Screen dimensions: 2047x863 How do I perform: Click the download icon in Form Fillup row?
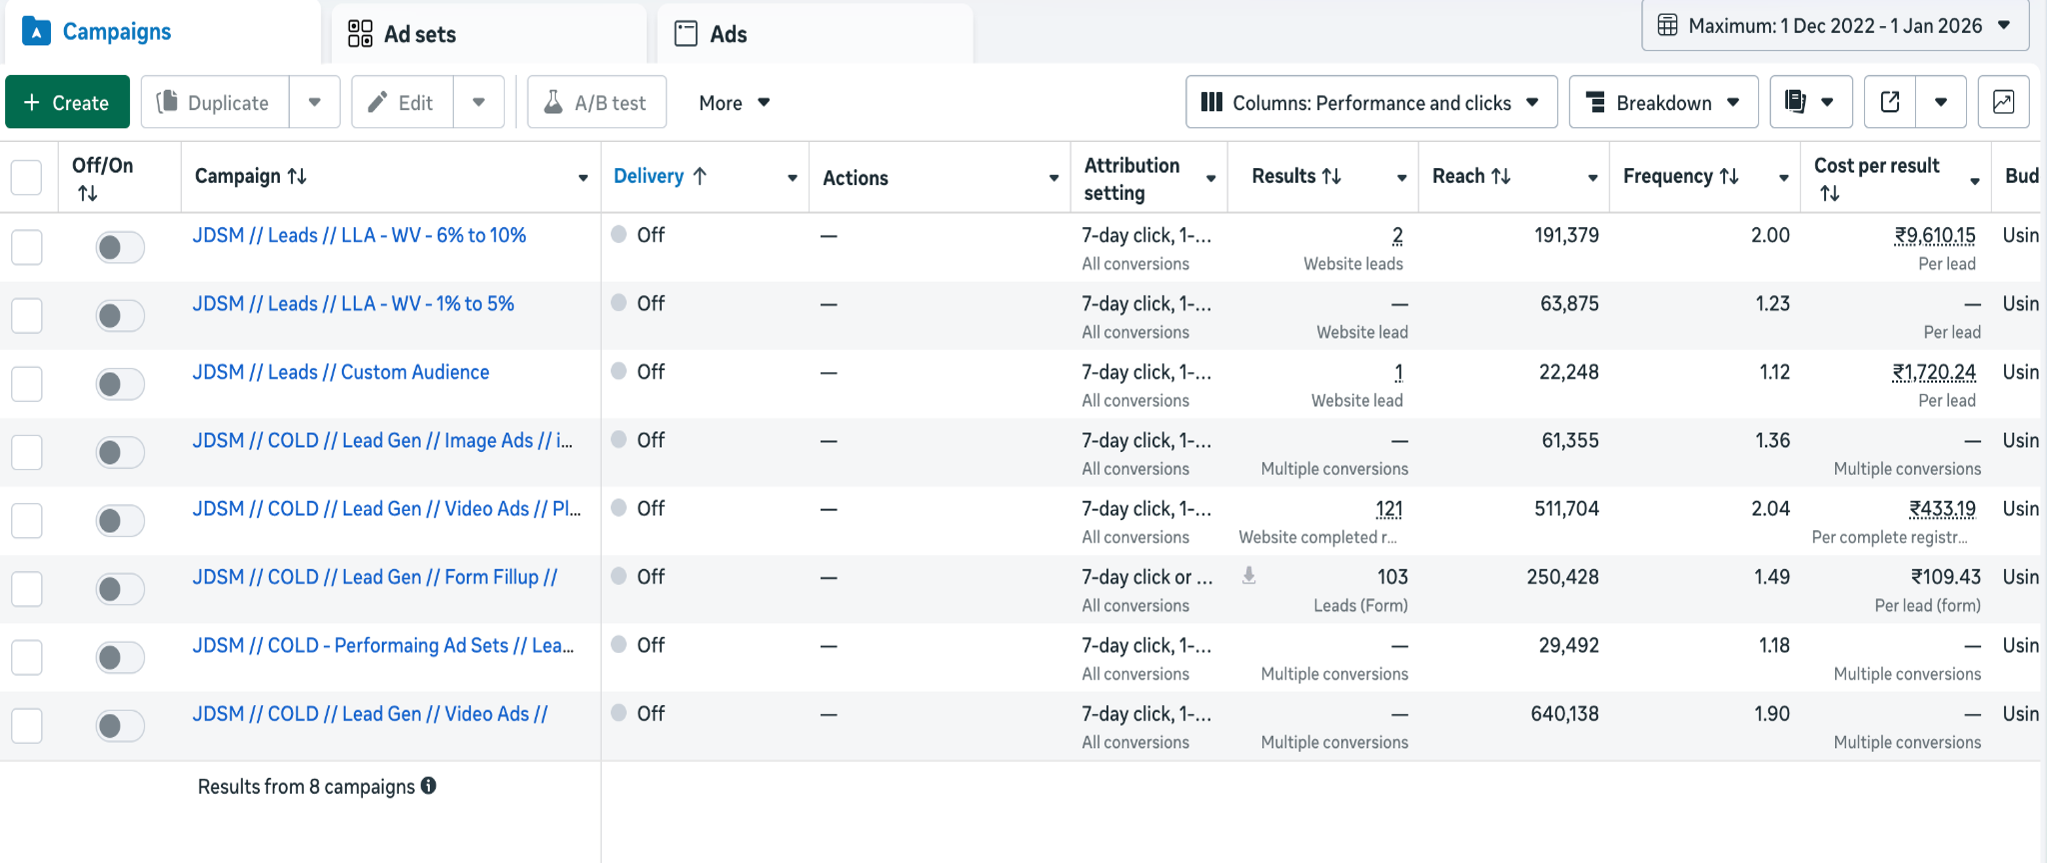[x=1249, y=576]
